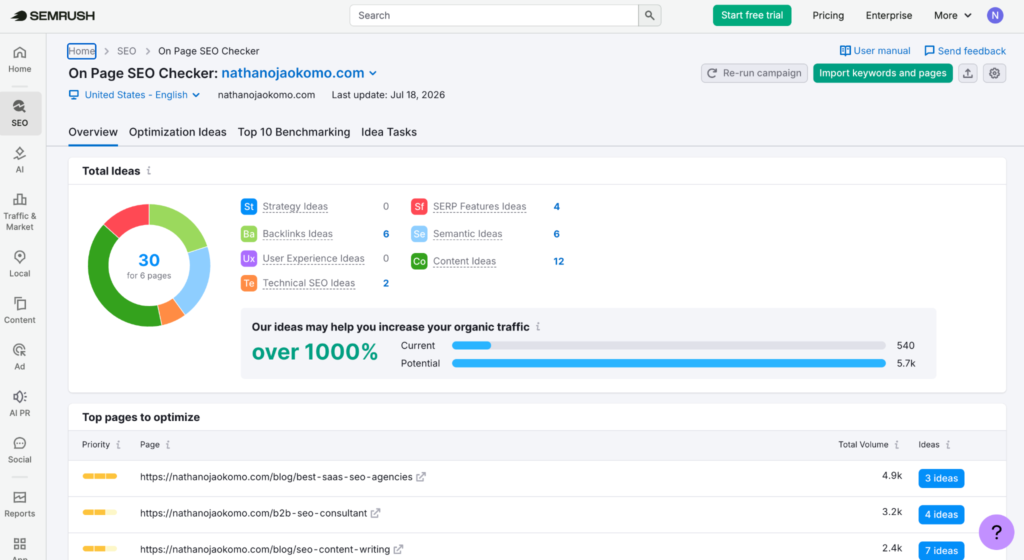The width and height of the screenshot is (1024, 560).
Task: Open the user avatar N menu
Action: (x=995, y=15)
